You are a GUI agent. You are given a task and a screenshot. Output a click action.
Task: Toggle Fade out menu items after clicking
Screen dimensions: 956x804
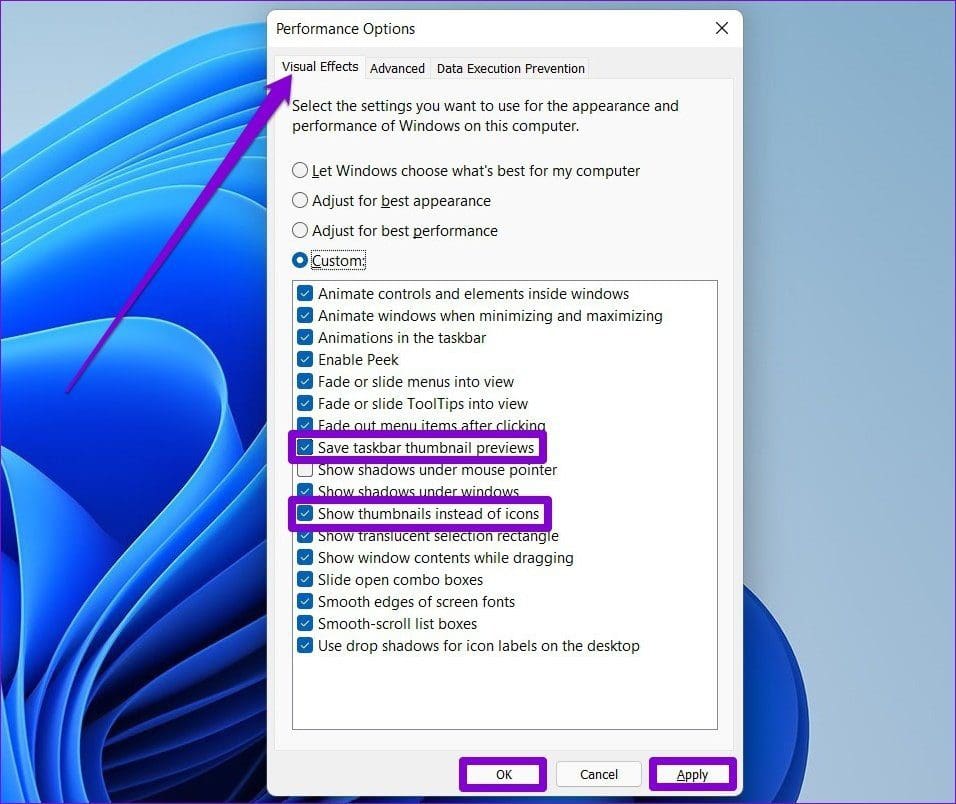[305, 424]
